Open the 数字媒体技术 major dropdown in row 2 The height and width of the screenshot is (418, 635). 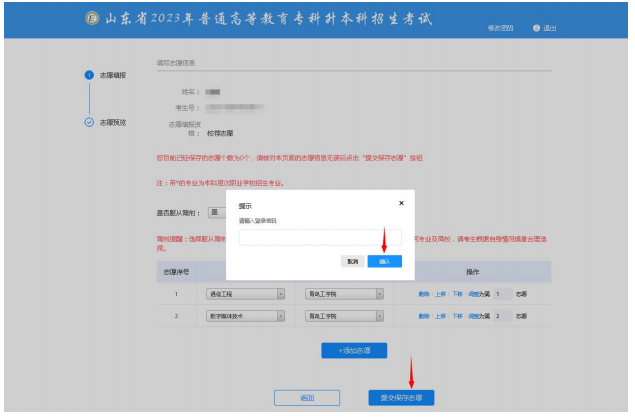coord(245,316)
